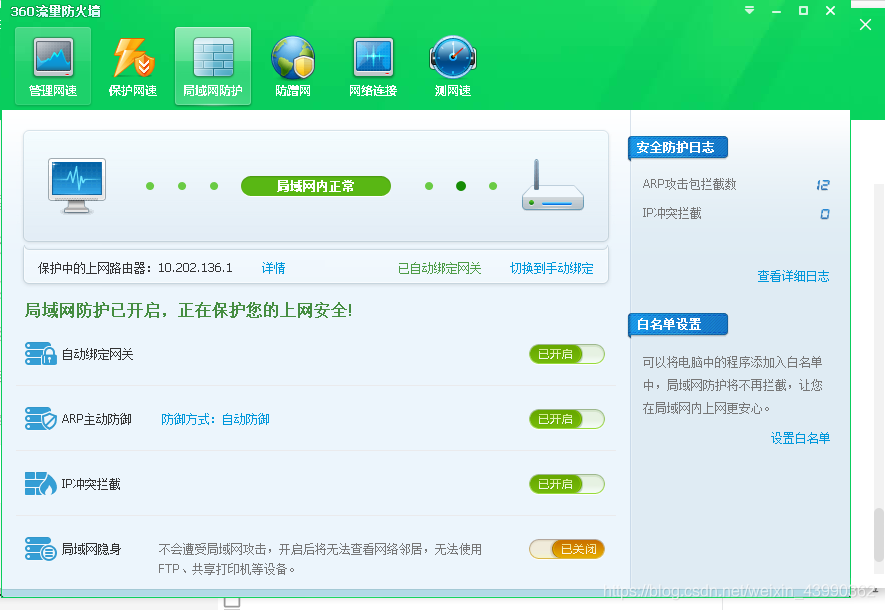Click the background window's vertical scrollbar thumb
Screen dimensions: 885x610
pyautogui.click(x=879, y=534)
